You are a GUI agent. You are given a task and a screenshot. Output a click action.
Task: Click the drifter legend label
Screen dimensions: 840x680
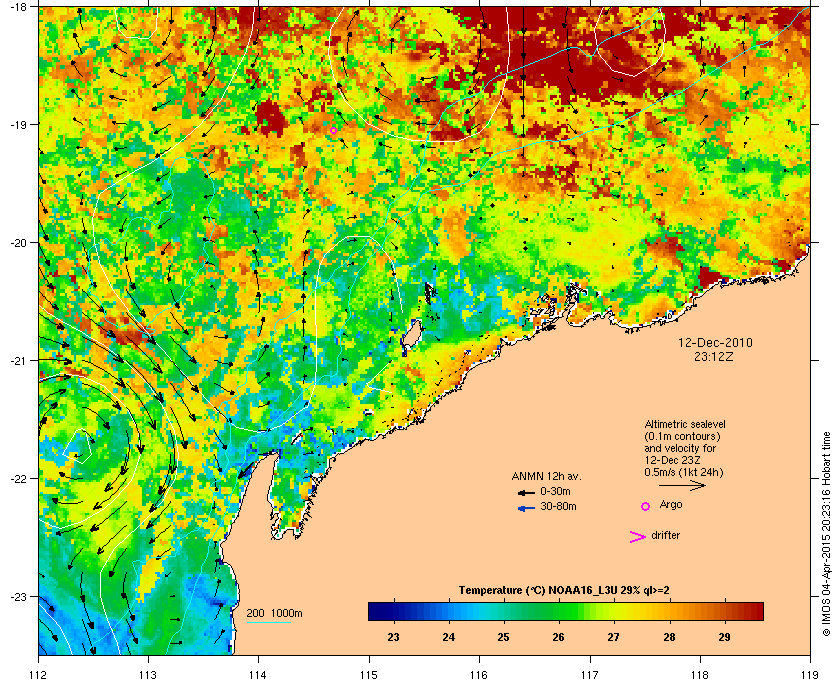point(665,535)
